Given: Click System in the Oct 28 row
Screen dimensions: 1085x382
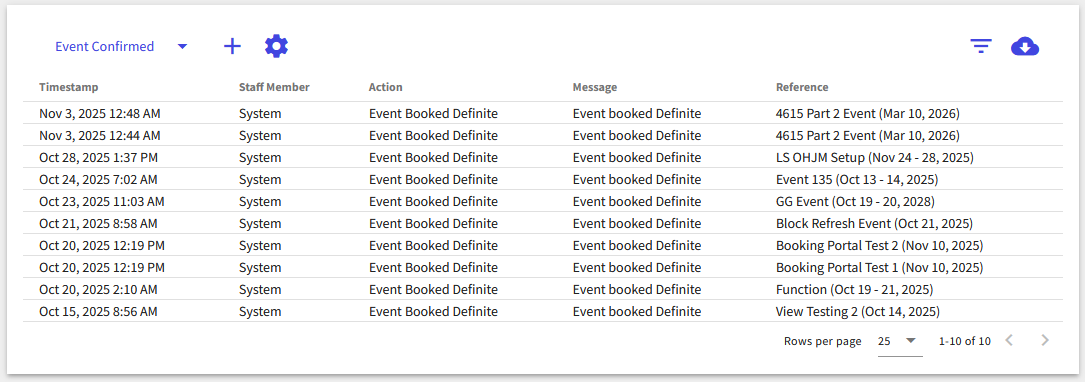Looking at the screenshot, I should 260,157.
